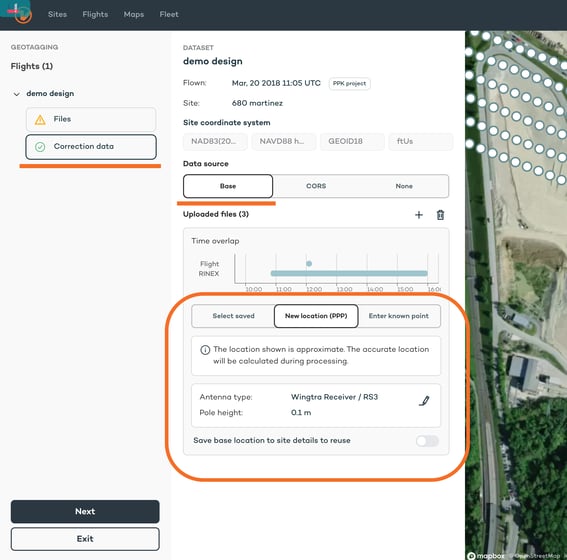Screen dimensions: 567x560
Task: Click the info icon in location notice
Action: pyautogui.click(x=205, y=350)
